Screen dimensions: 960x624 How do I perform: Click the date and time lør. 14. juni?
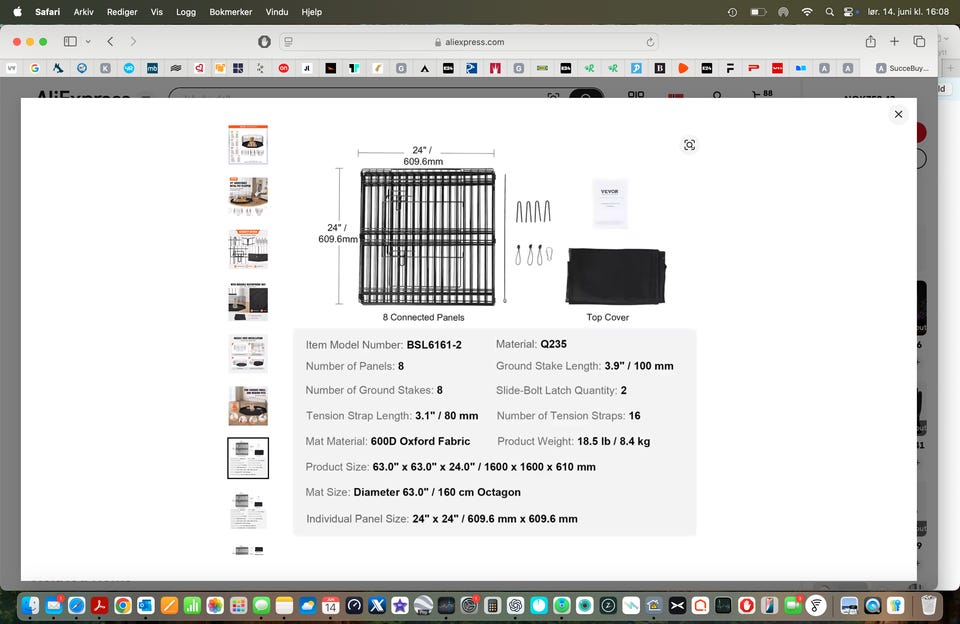coord(908,12)
